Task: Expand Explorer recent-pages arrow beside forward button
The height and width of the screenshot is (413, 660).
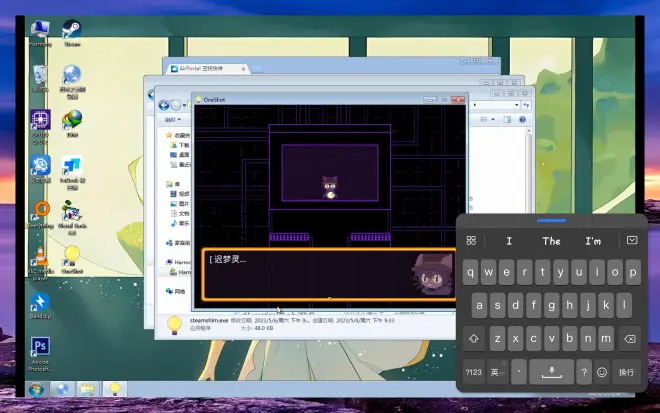Action: [x=184, y=106]
